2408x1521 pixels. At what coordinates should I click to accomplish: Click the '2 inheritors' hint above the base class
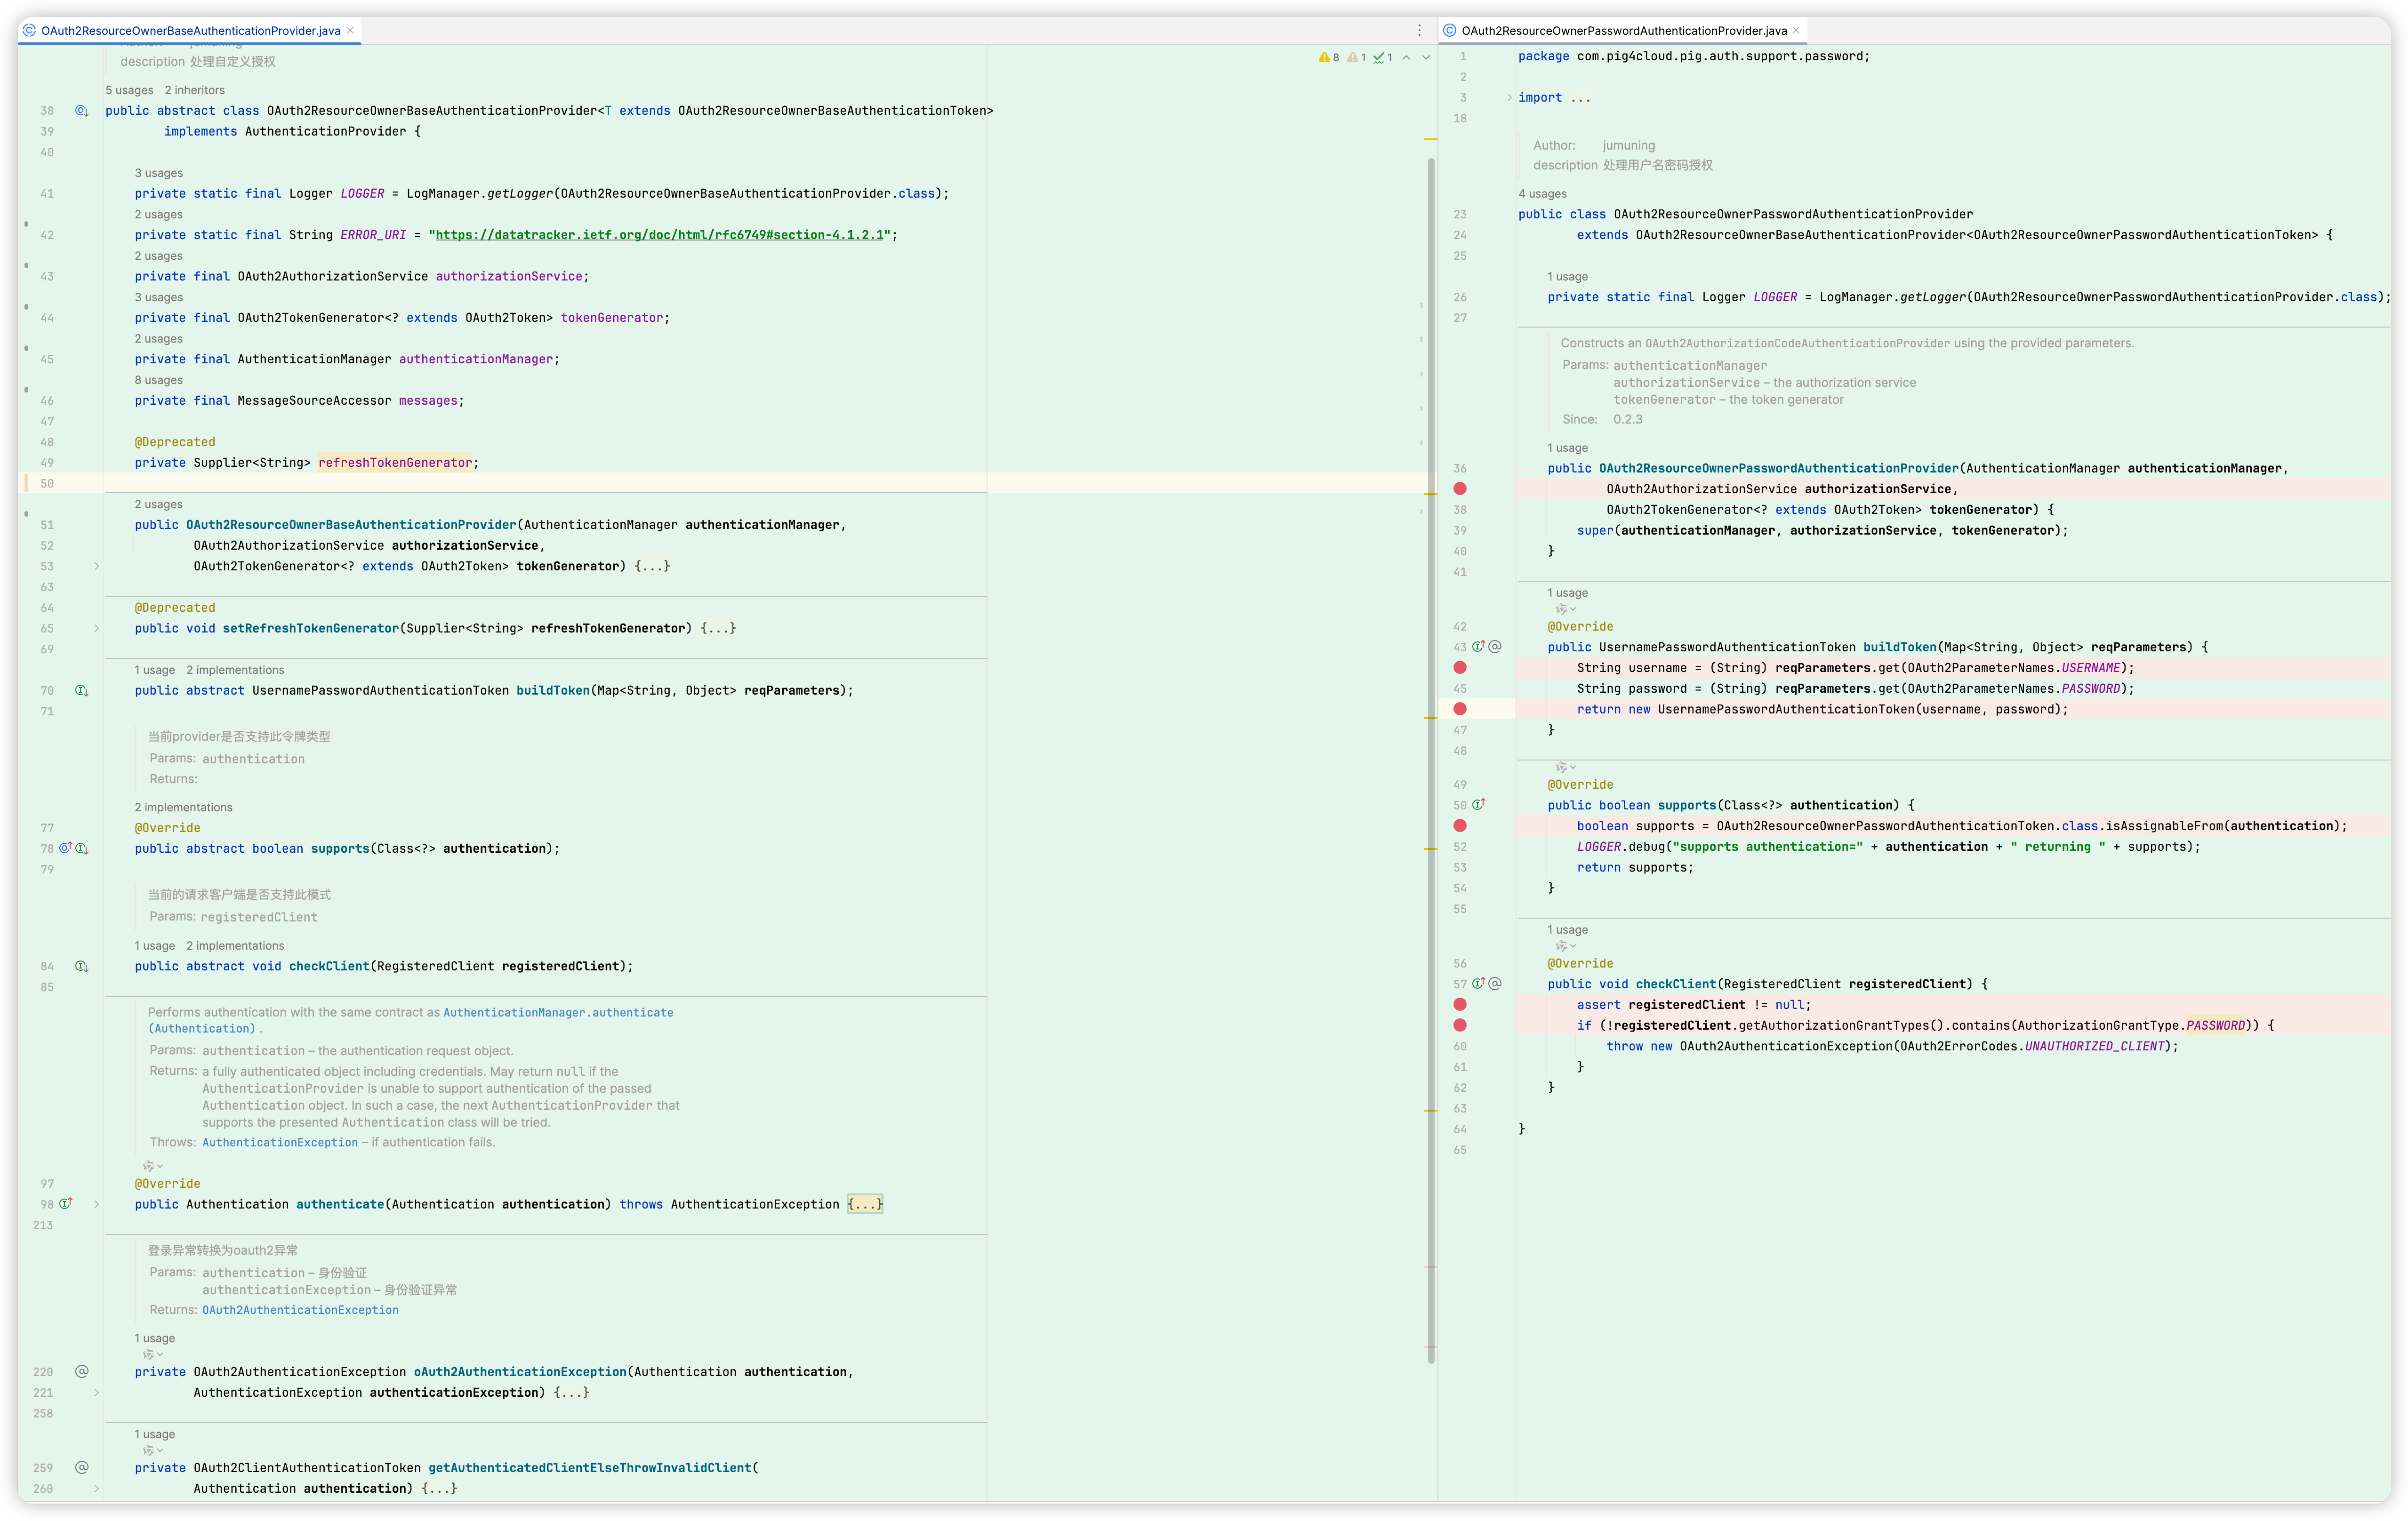[x=195, y=90]
